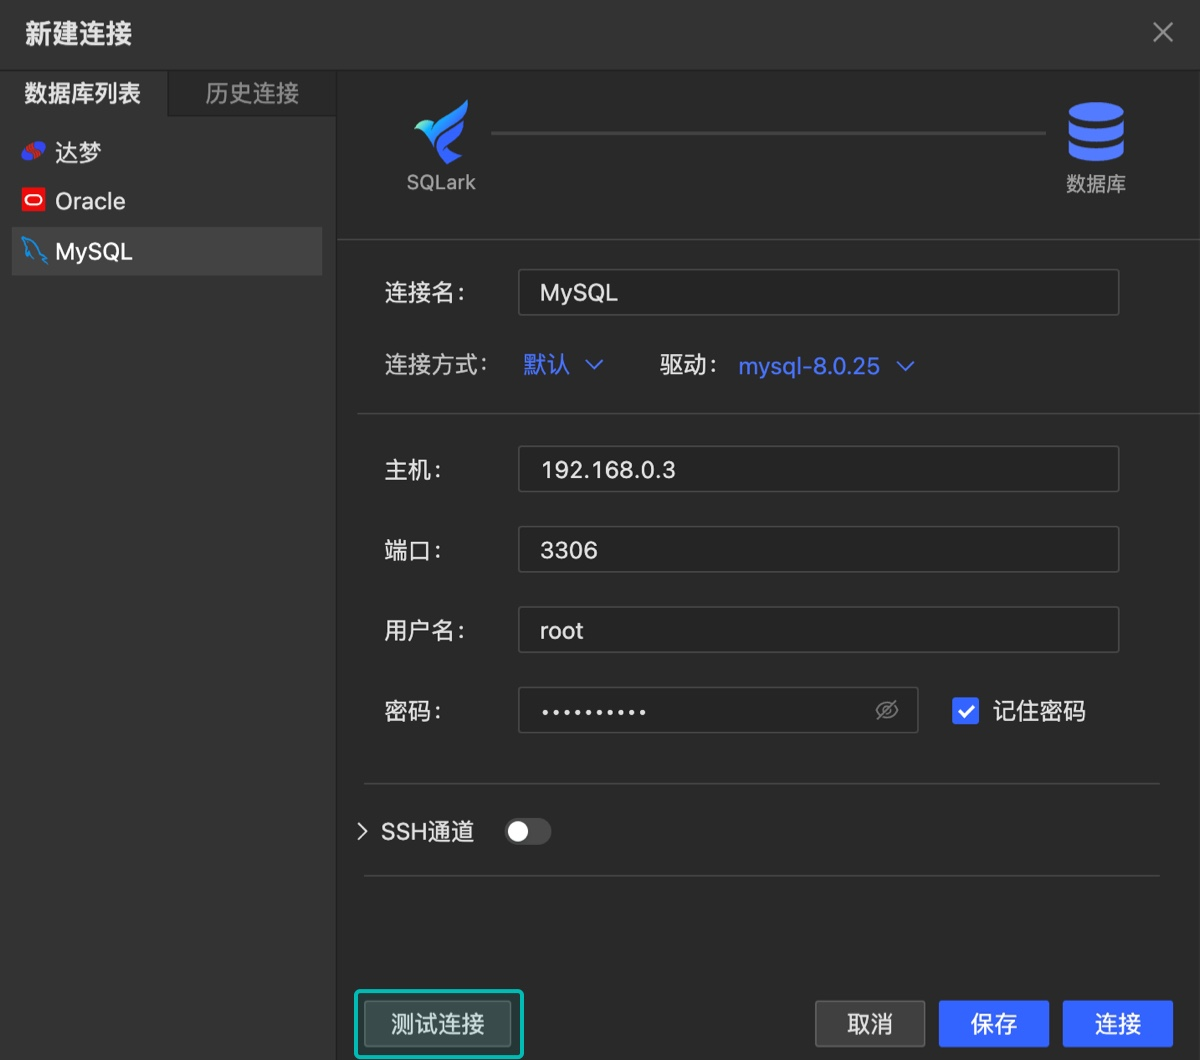The image size is (1200, 1060).
Task: Click the SSH通道 label text
Action: coord(427,831)
